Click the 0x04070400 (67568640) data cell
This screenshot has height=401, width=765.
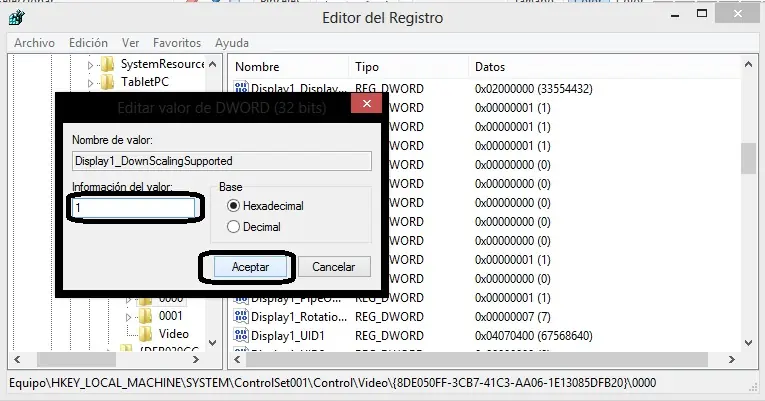click(x=534, y=336)
